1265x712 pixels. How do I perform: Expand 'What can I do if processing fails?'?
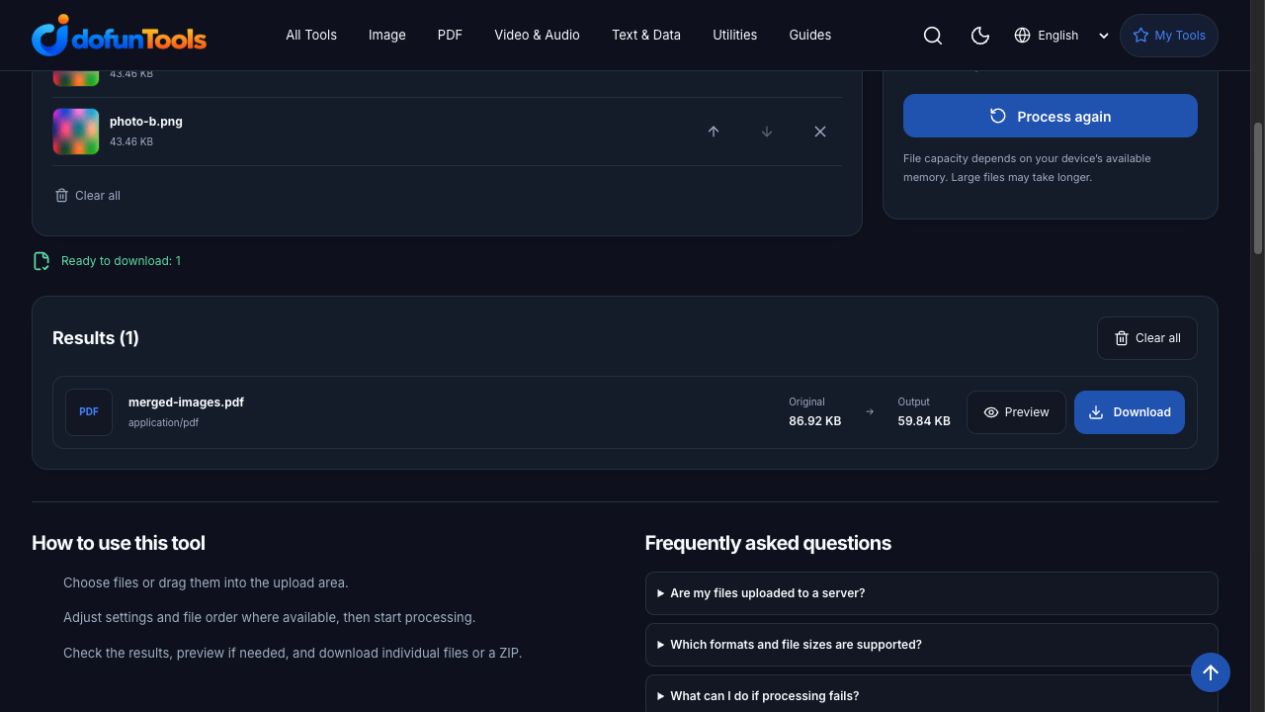click(931, 694)
